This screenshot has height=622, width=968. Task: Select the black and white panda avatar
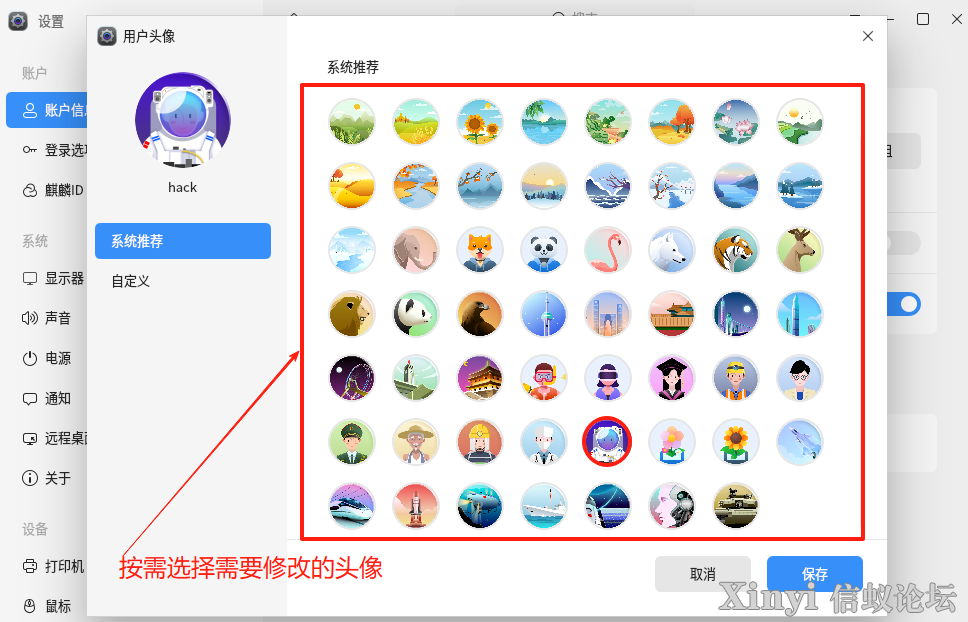416,315
